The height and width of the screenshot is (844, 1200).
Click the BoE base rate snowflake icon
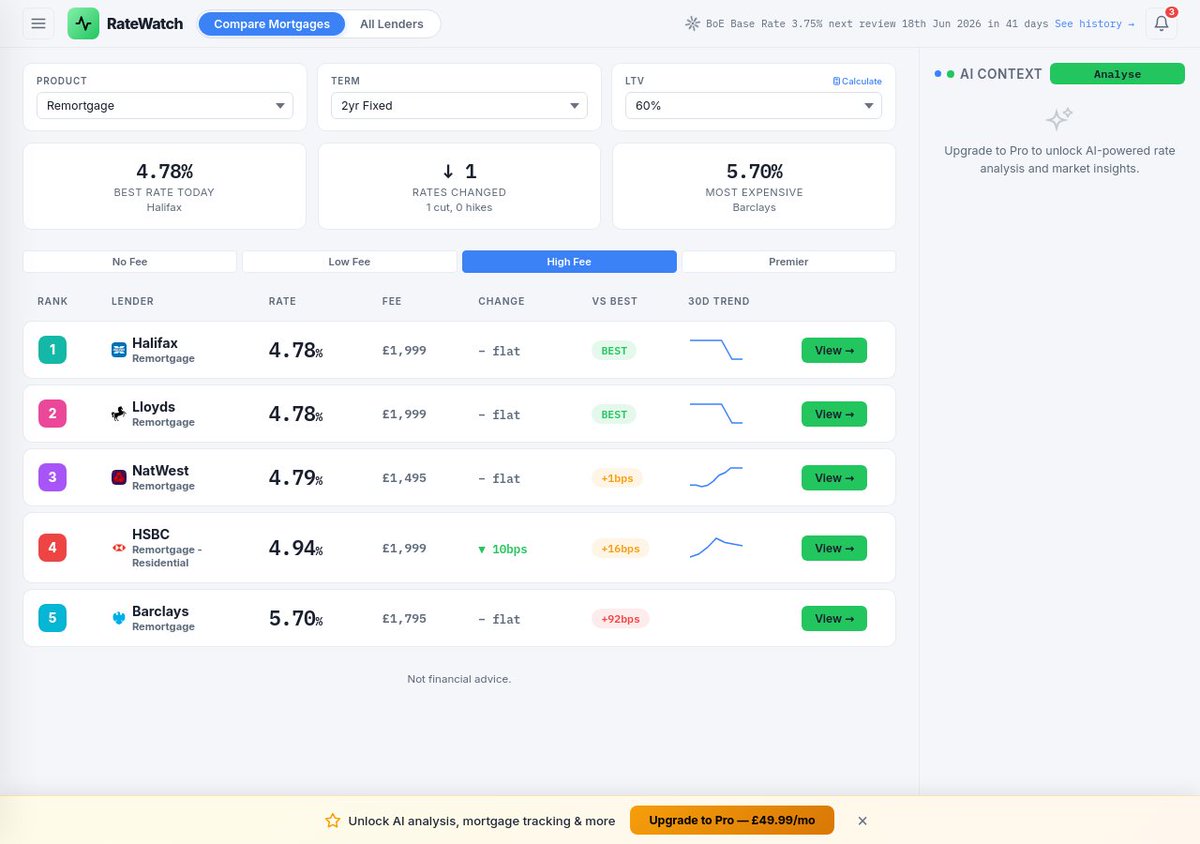point(692,23)
